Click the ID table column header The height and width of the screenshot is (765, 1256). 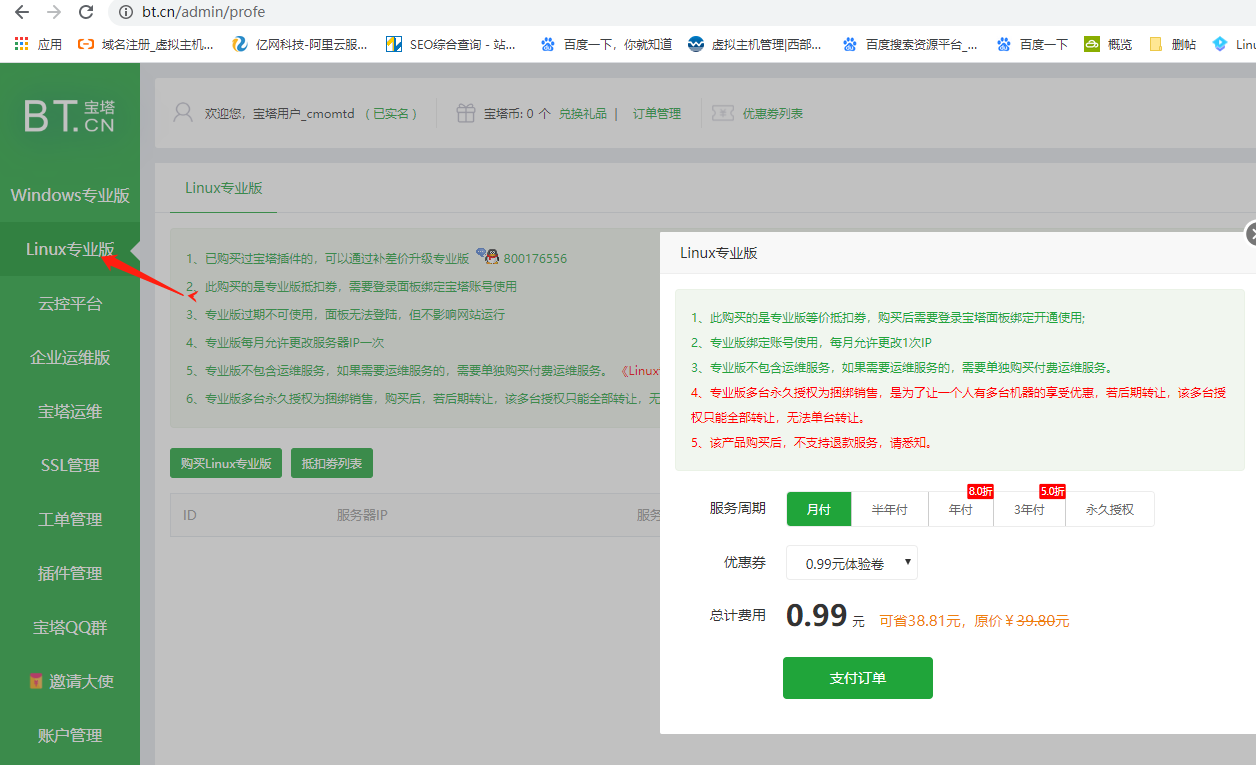tap(190, 516)
